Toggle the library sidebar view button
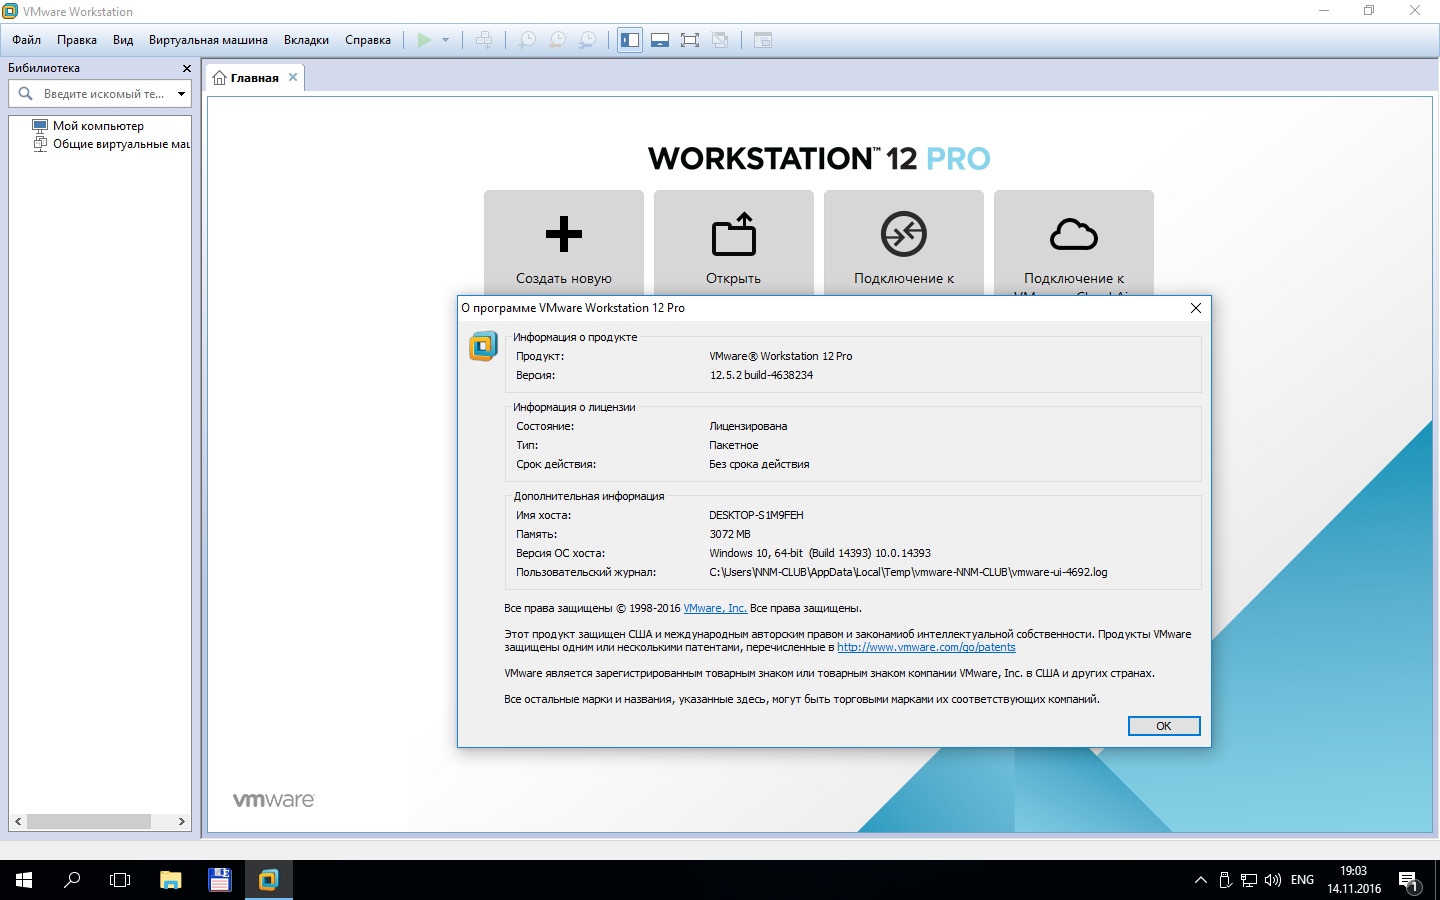 (x=630, y=40)
